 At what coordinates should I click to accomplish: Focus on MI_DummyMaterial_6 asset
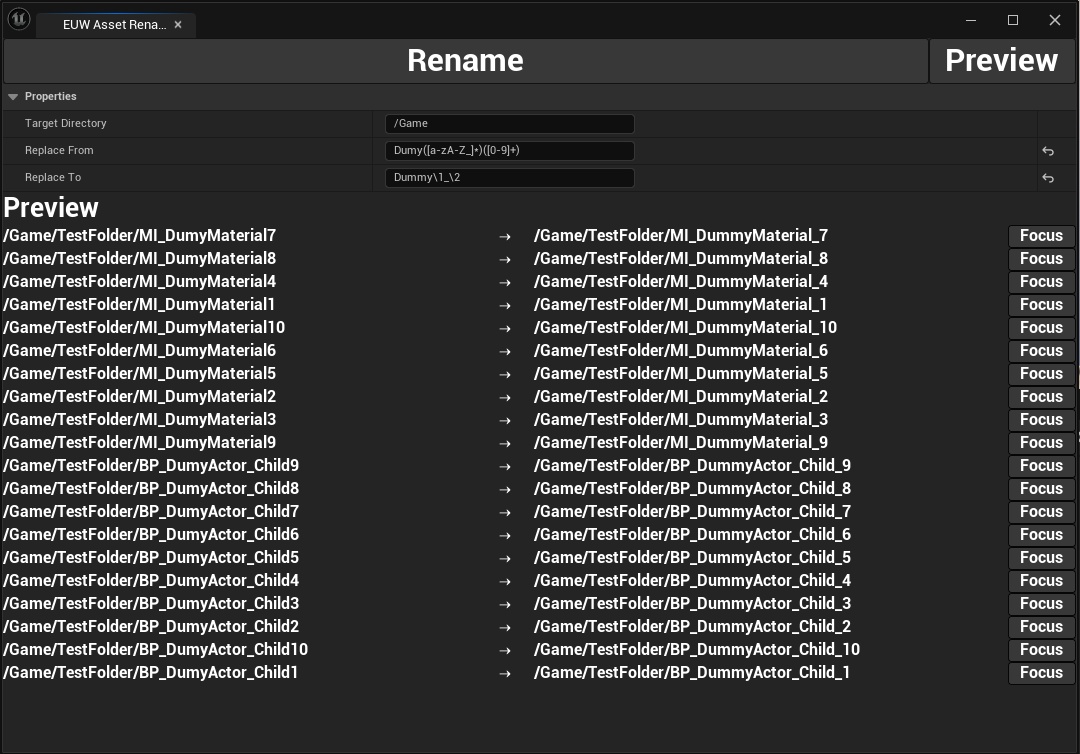pos(1041,350)
